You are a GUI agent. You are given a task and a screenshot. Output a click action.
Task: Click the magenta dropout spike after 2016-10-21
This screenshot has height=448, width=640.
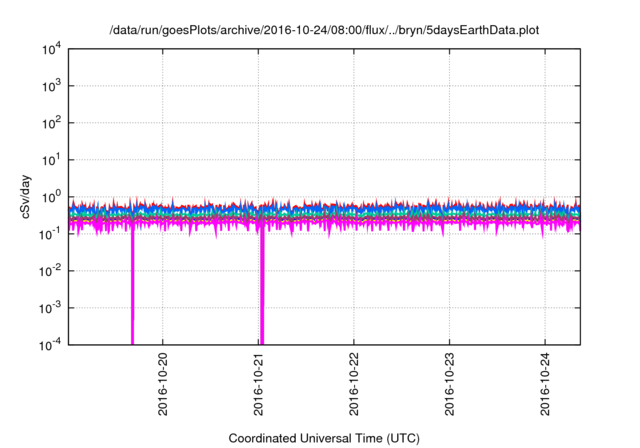pos(262,286)
